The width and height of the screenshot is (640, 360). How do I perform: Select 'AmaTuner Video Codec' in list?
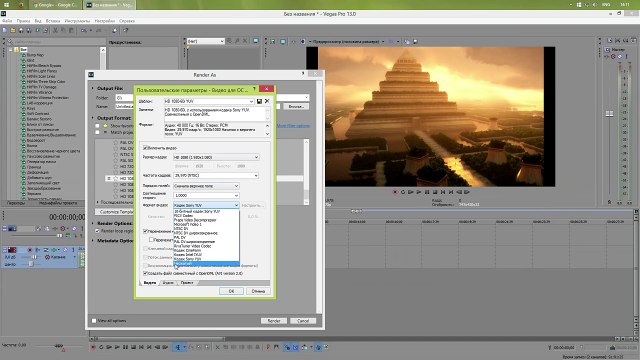point(206,246)
